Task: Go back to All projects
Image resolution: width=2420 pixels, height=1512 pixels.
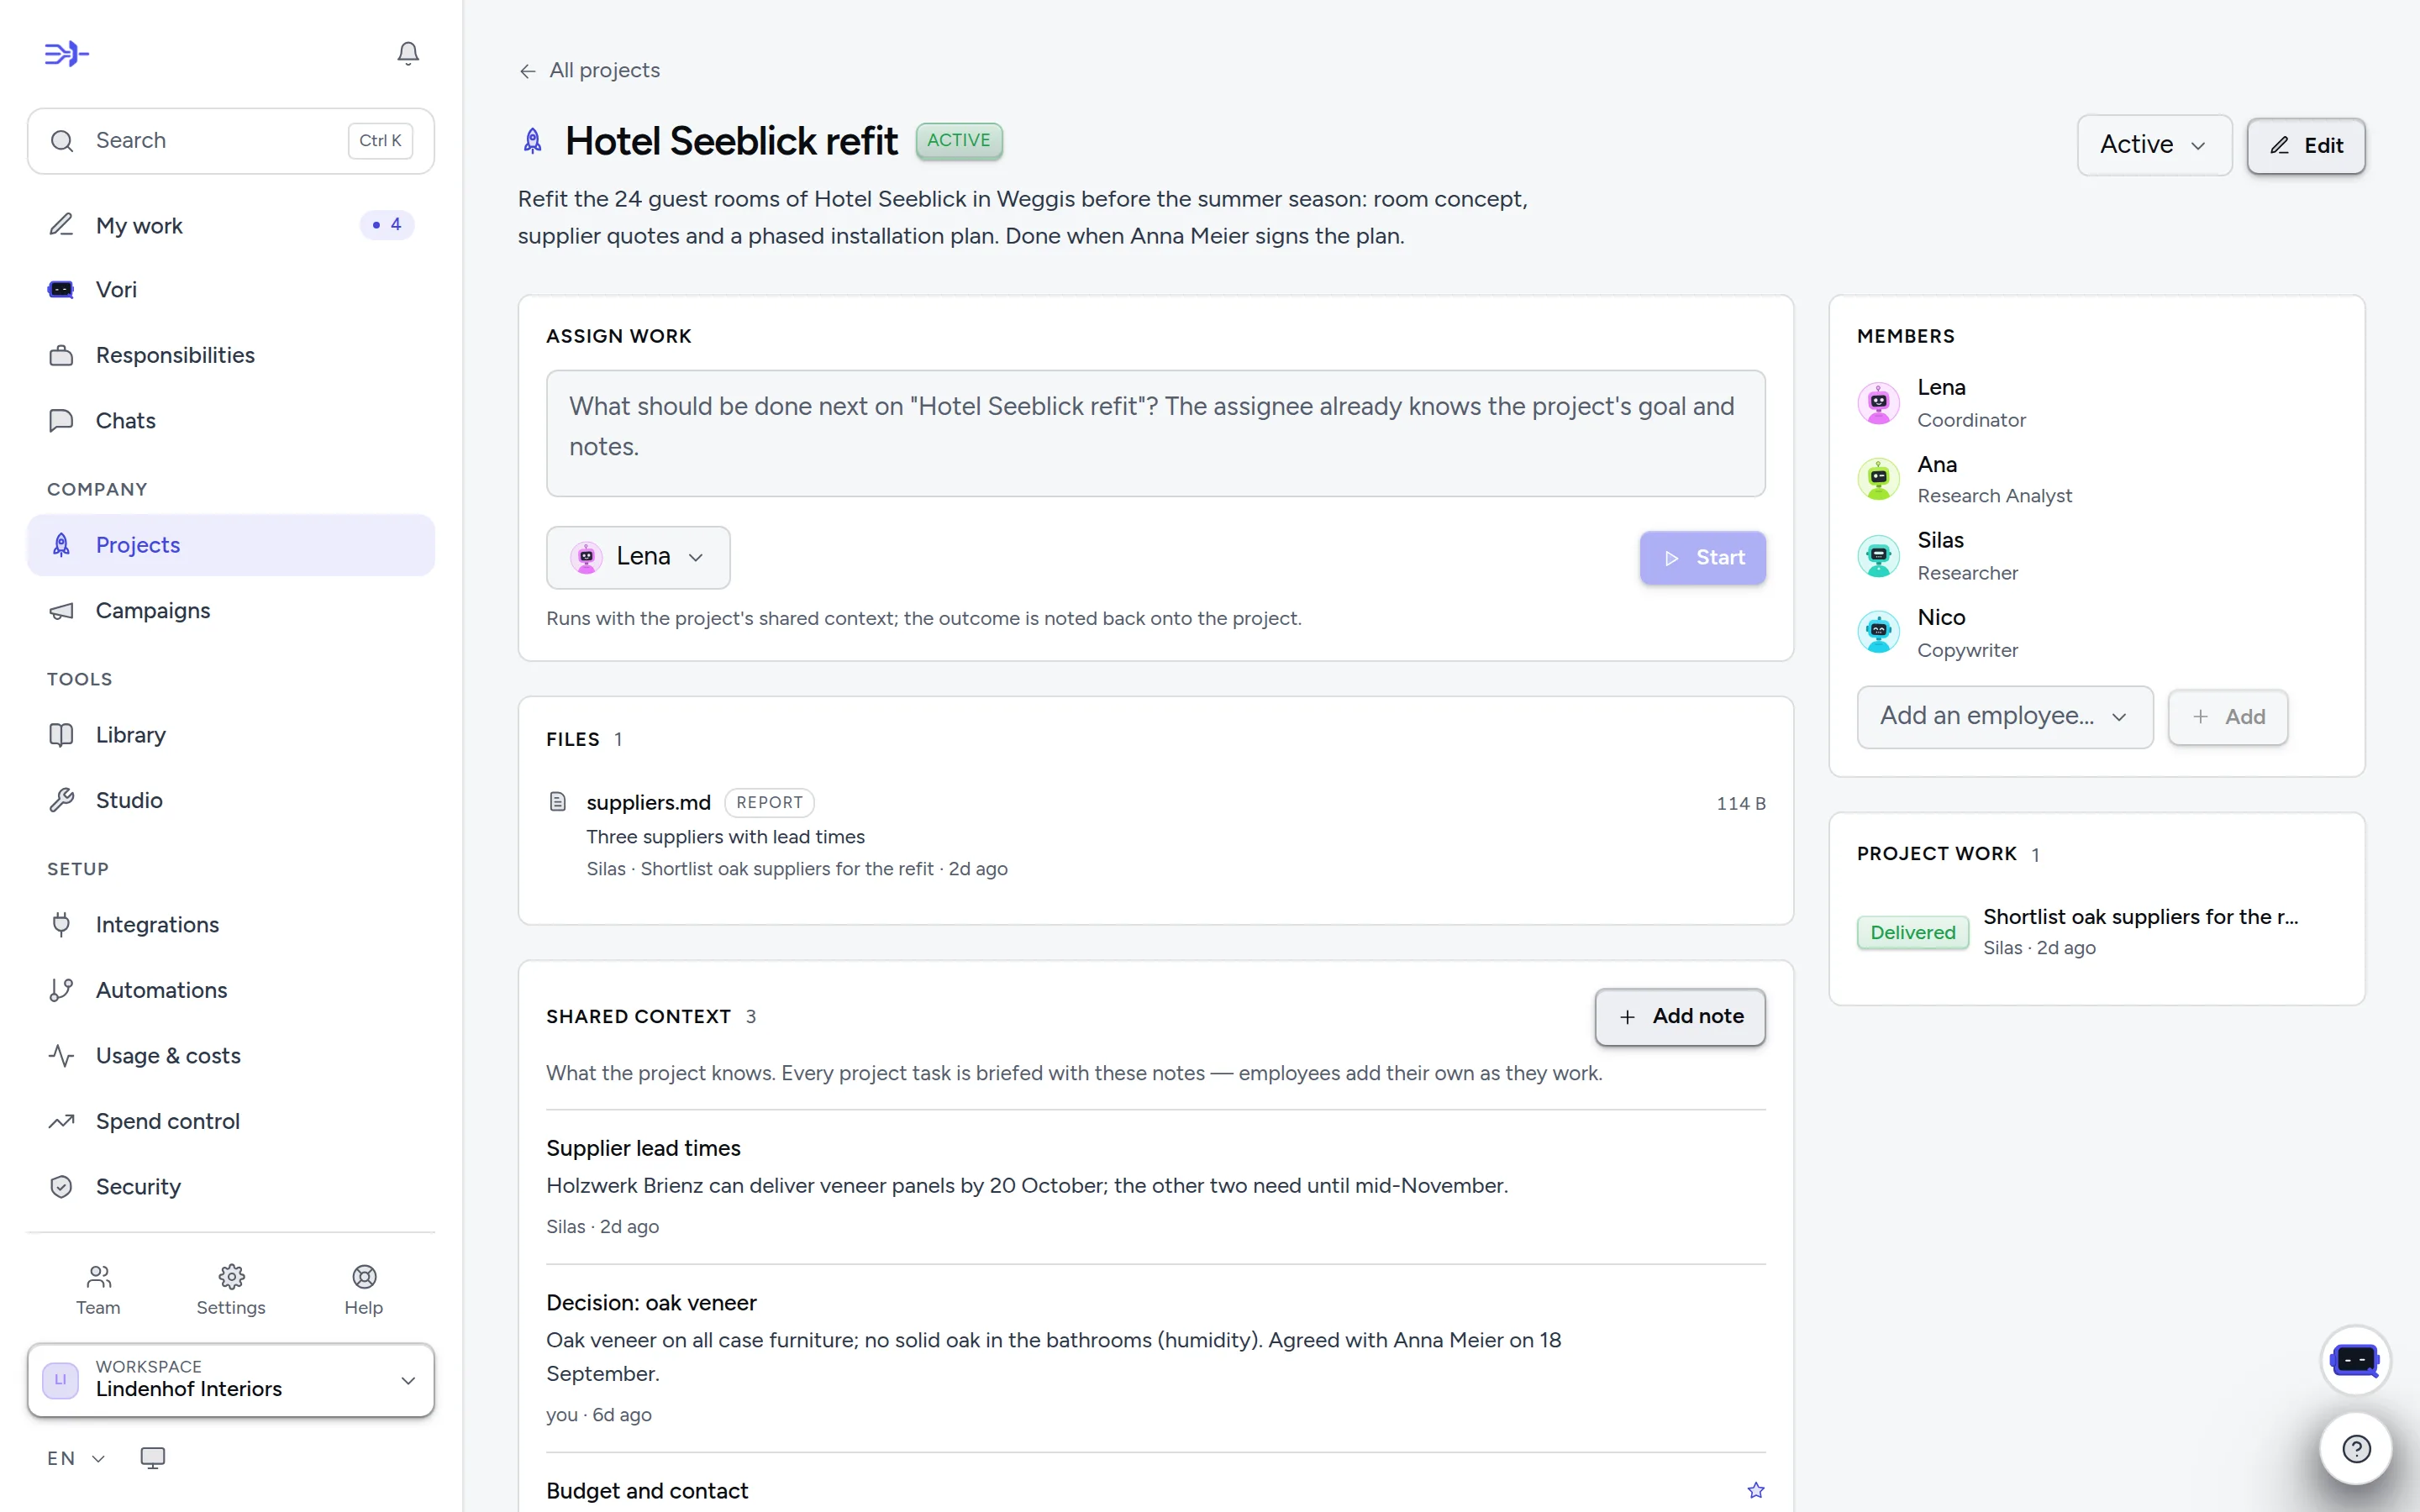Action: click(590, 70)
